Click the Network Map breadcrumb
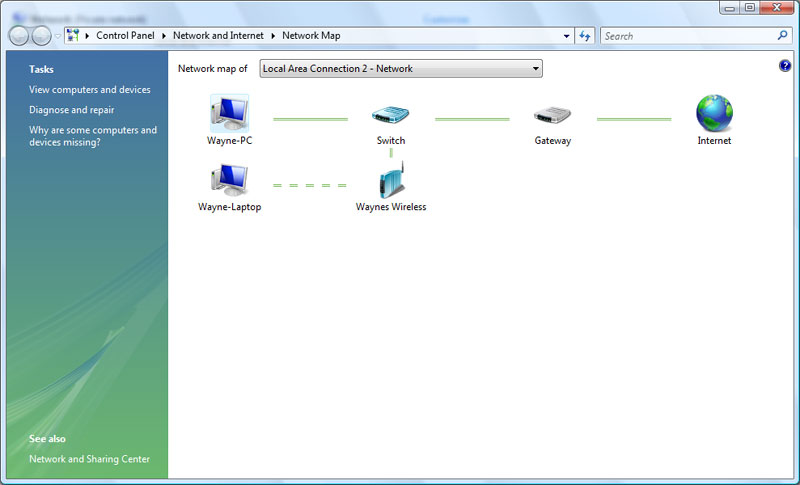This screenshot has width=800, height=485. pos(311,36)
